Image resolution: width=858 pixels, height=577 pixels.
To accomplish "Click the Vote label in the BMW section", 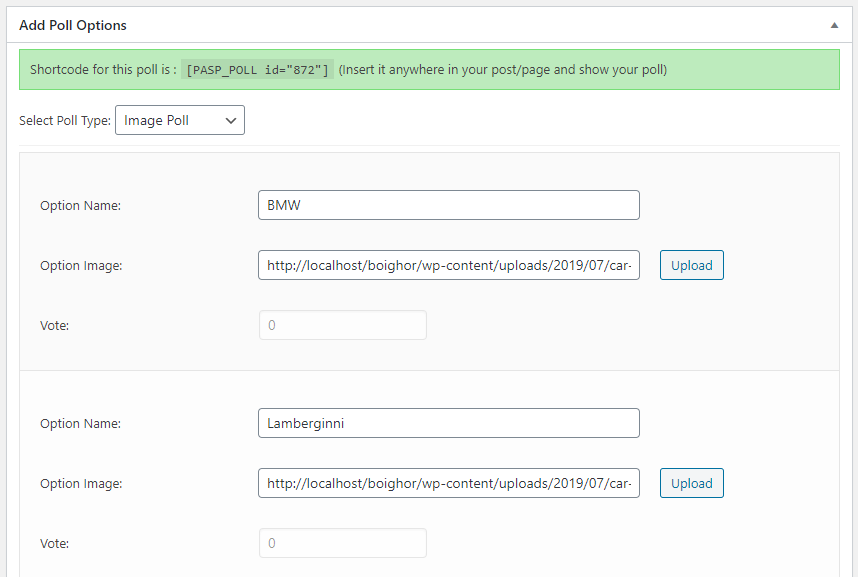I will point(54,325).
